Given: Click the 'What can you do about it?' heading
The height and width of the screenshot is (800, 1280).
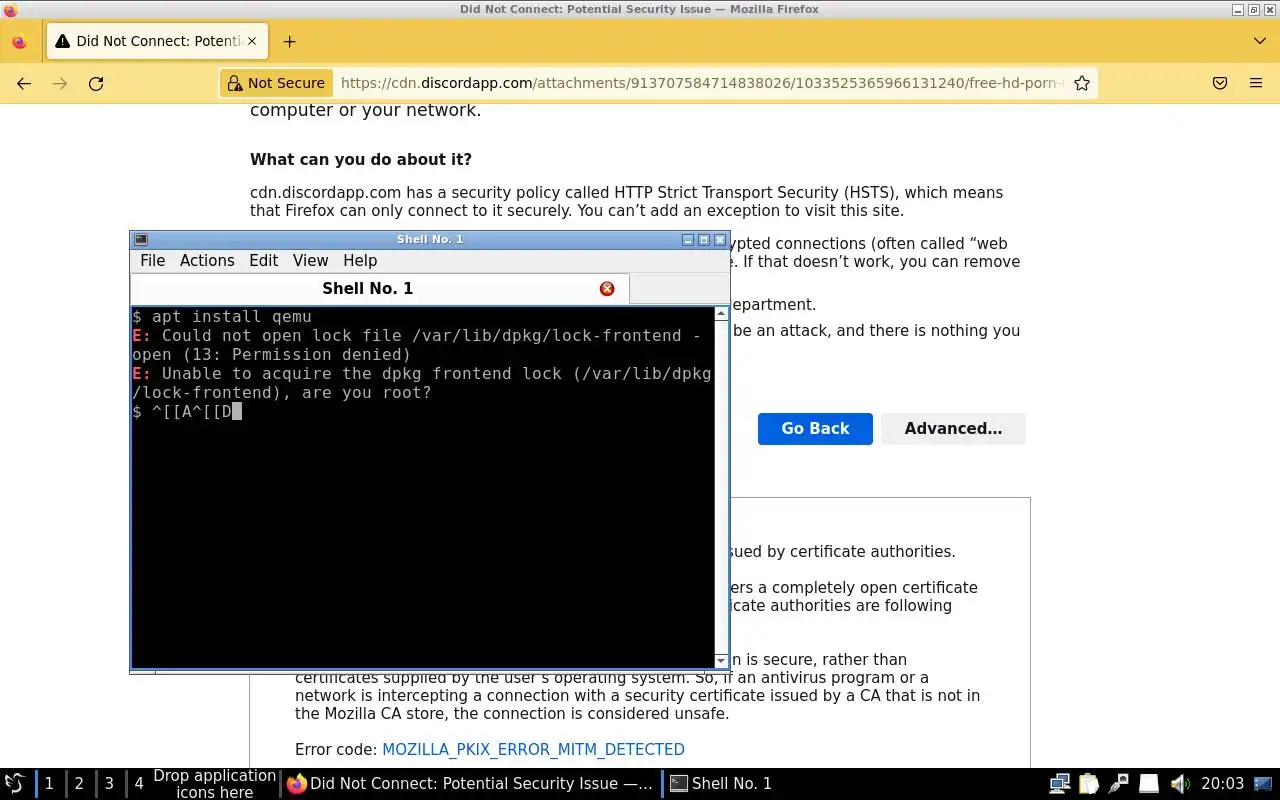Looking at the screenshot, I should 361,159.
